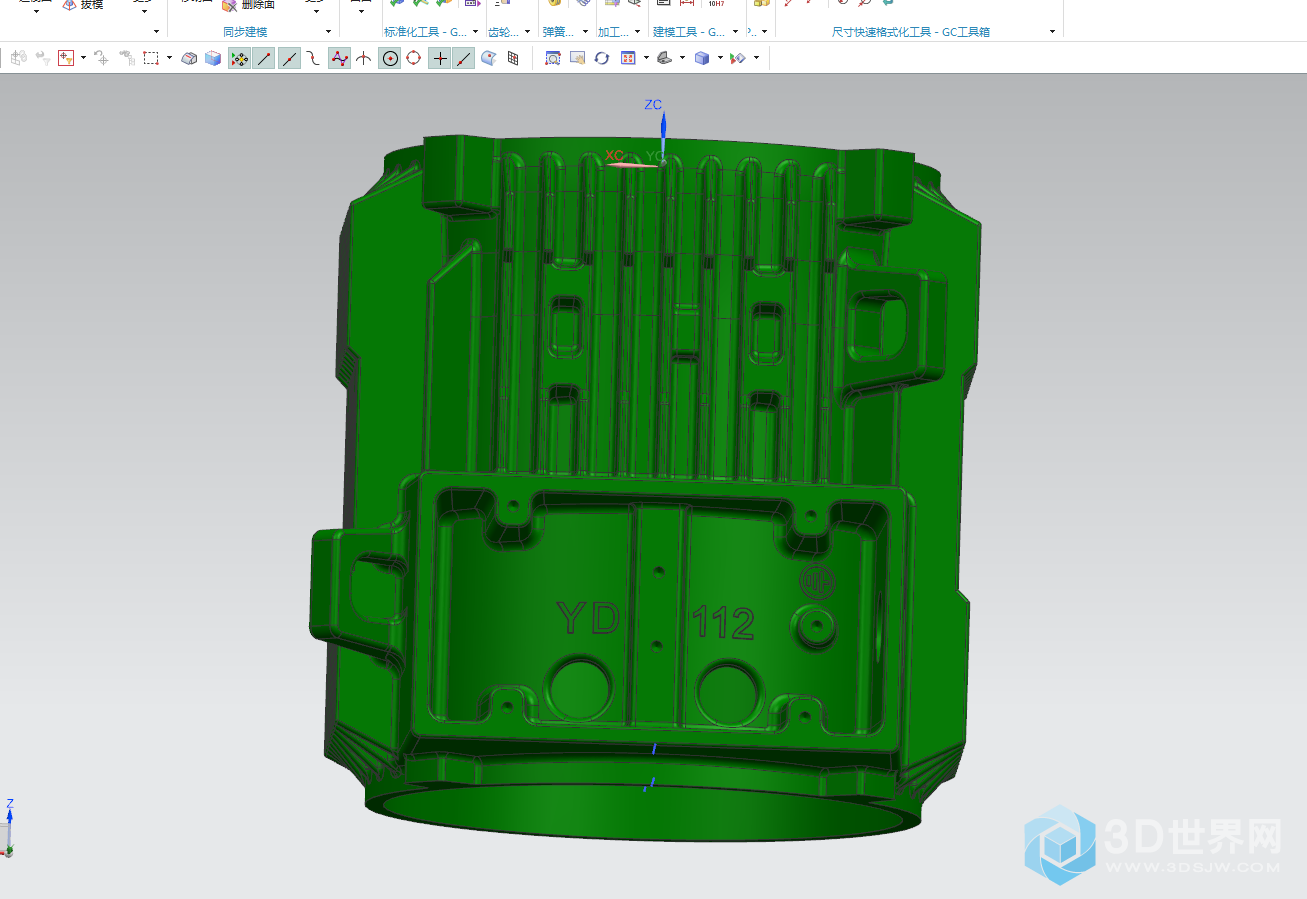The width and height of the screenshot is (1307, 899).
Task: Open rendering style dropdown arrow
Action: [683, 58]
